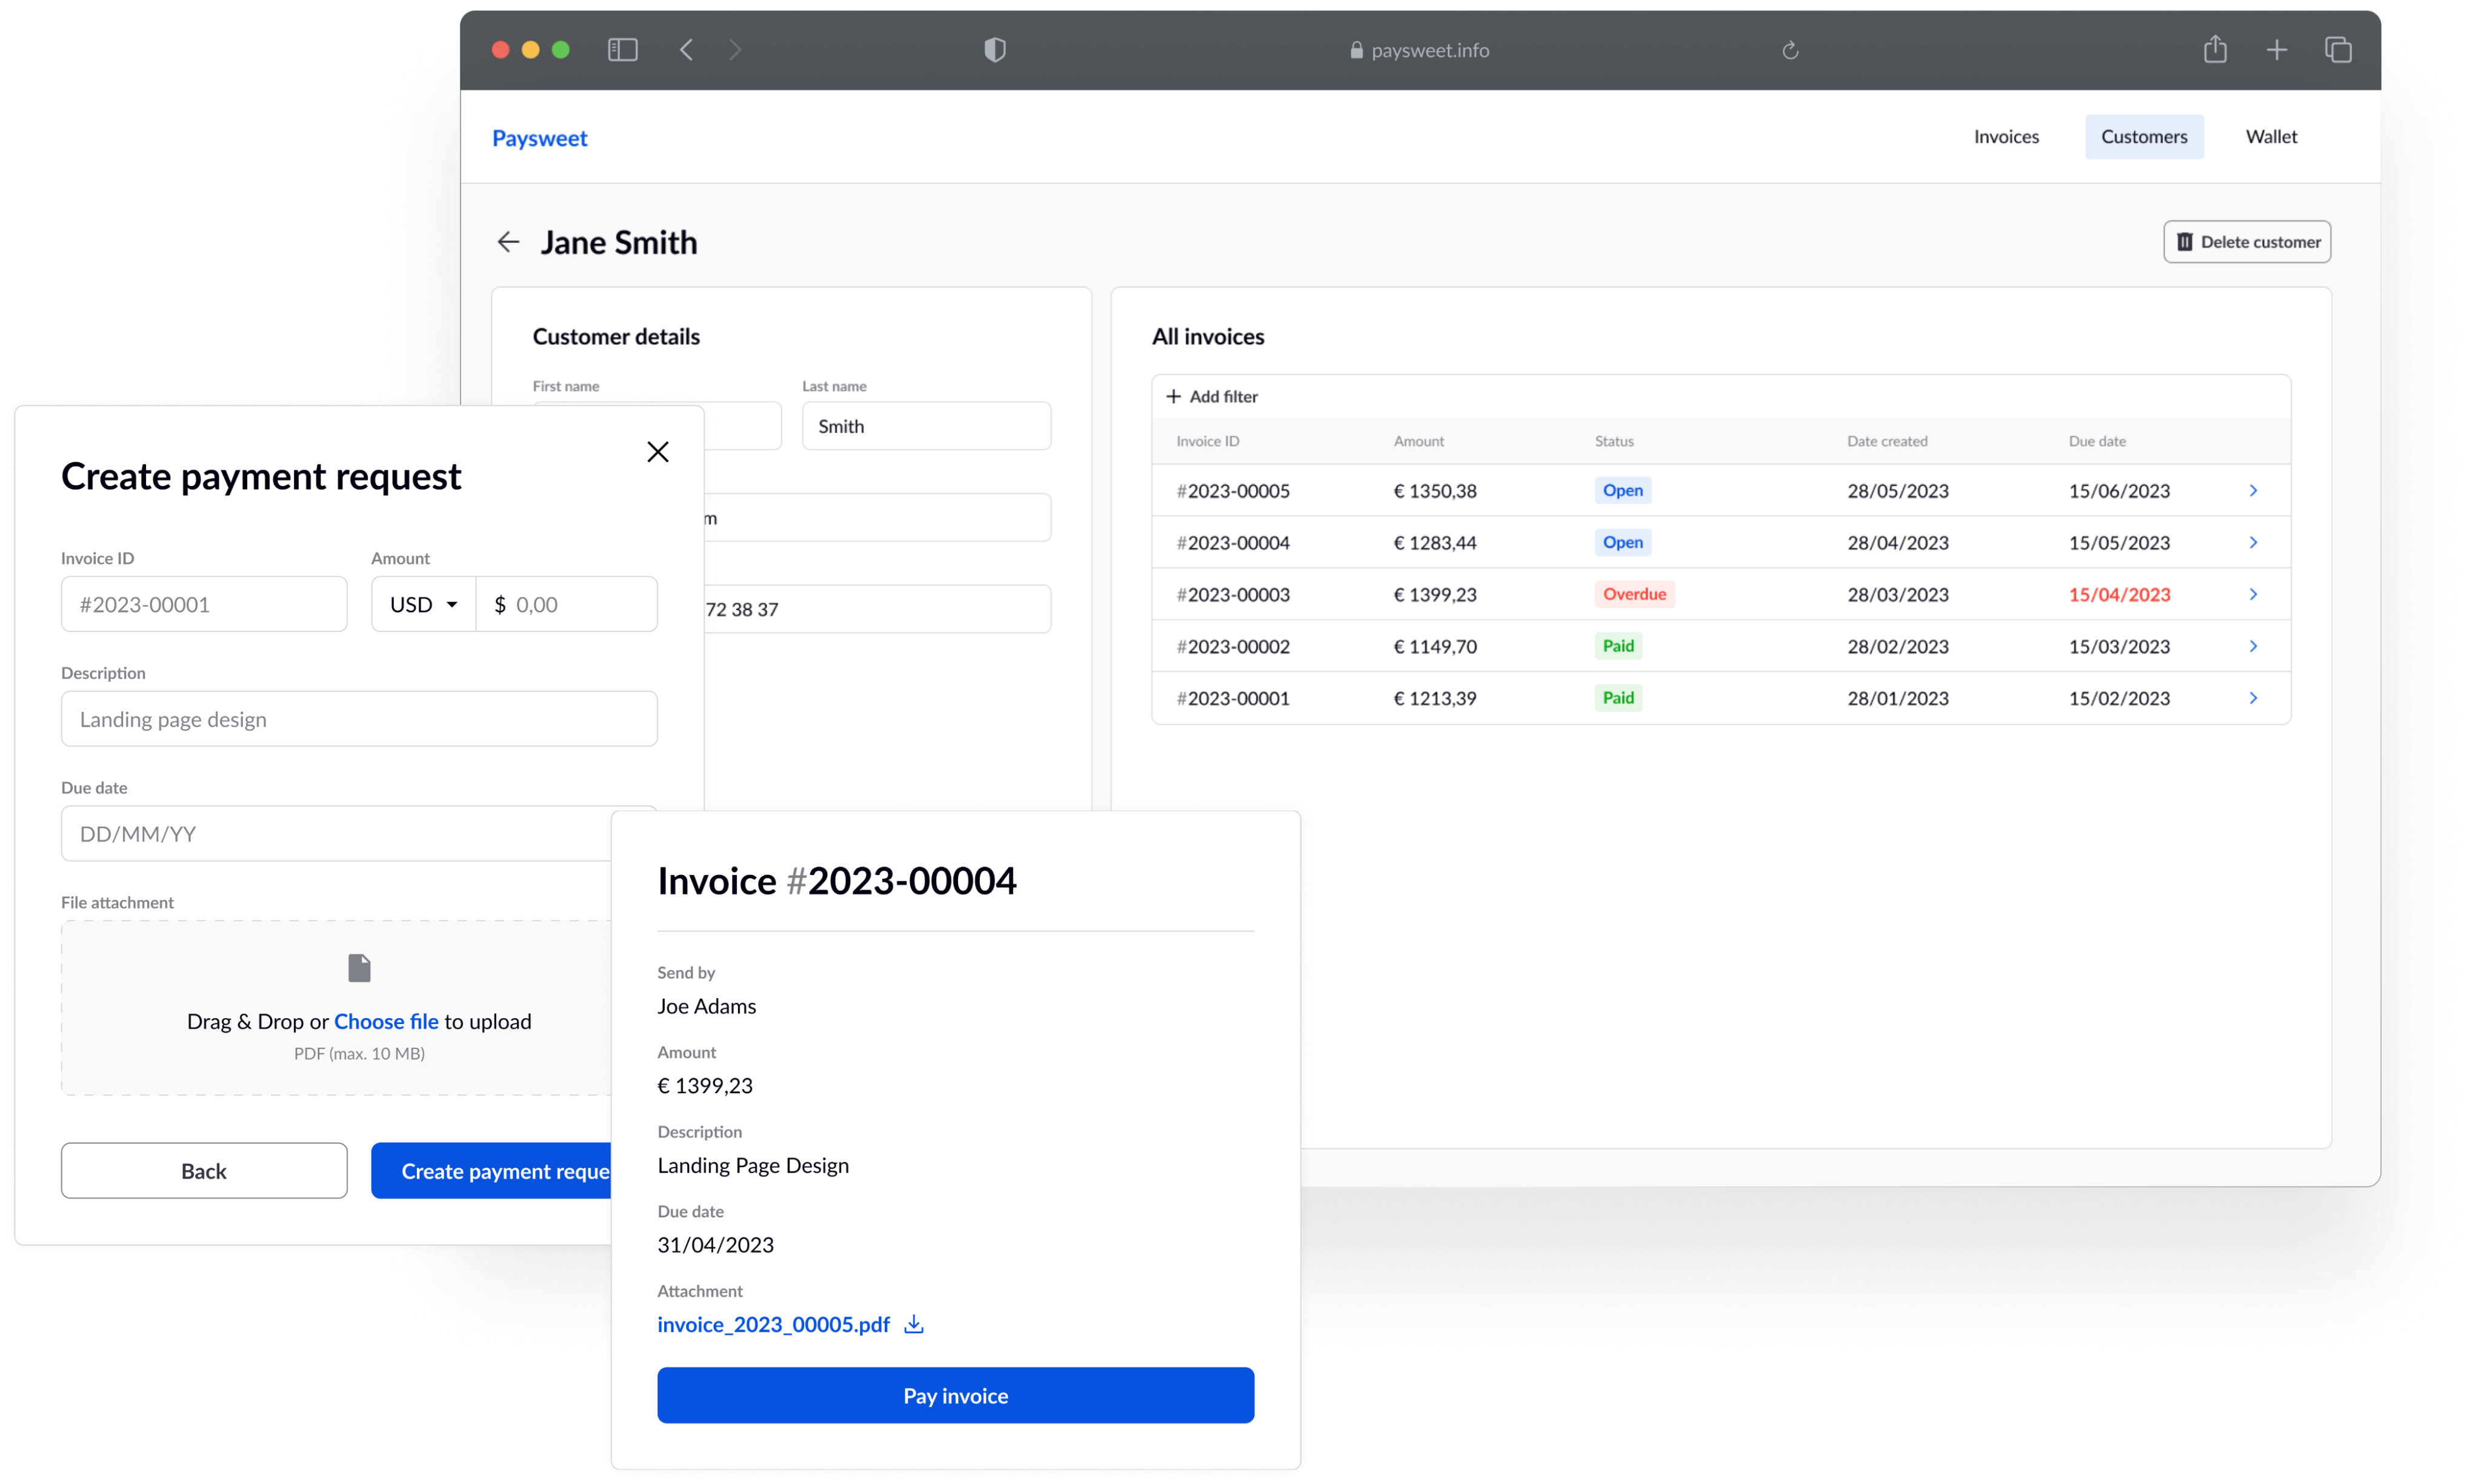Close the Create payment request dialog
Screen dimensions: 2482x1484
click(x=657, y=452)
